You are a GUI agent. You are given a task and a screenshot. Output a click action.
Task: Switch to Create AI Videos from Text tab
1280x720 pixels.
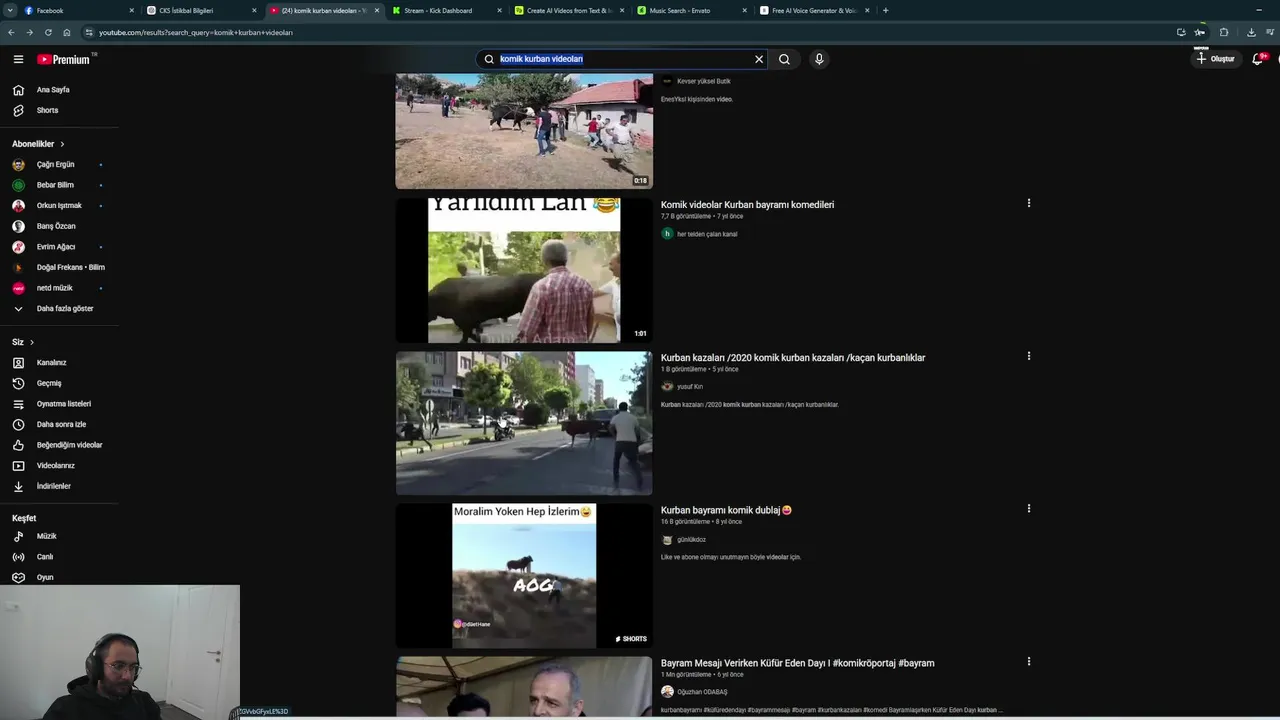568,10
